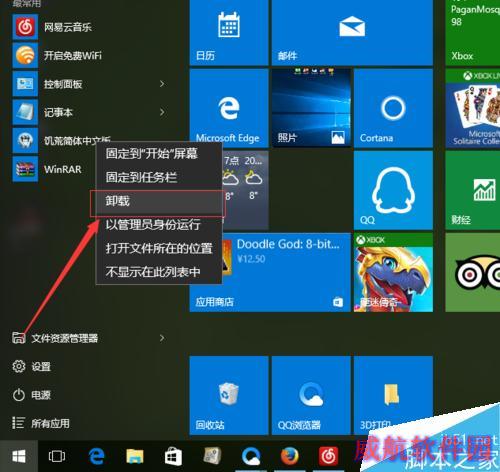Open the 控制面板 icon in list
The image size is (500, 472).
coord(25,84)
